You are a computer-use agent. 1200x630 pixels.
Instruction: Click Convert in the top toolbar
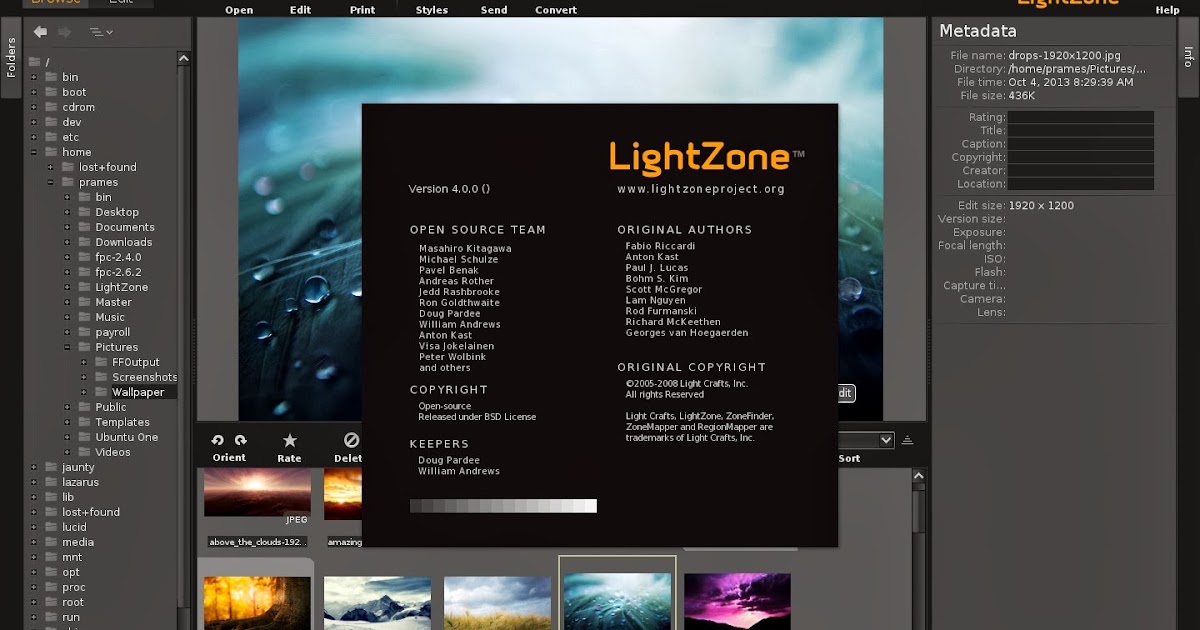556,10
